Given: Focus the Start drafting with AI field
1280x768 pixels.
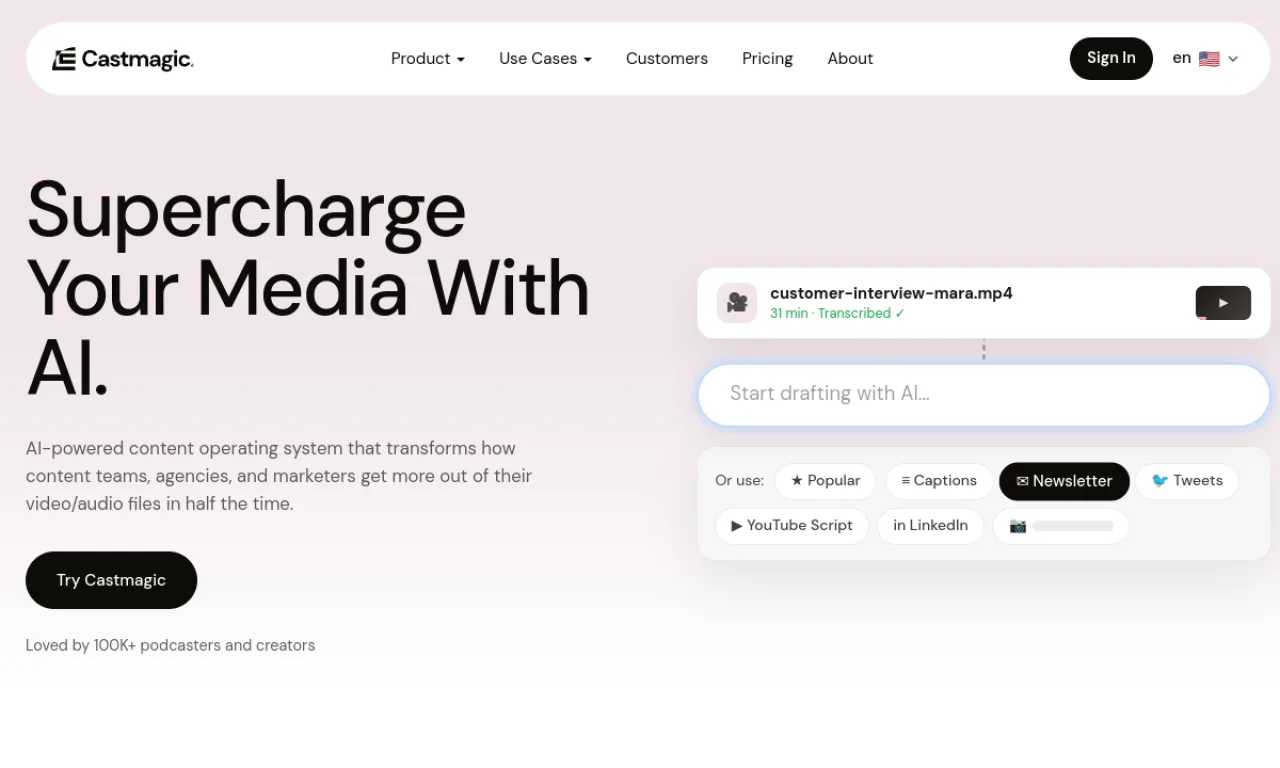Looking at the screenshot, I should (984, 394).
